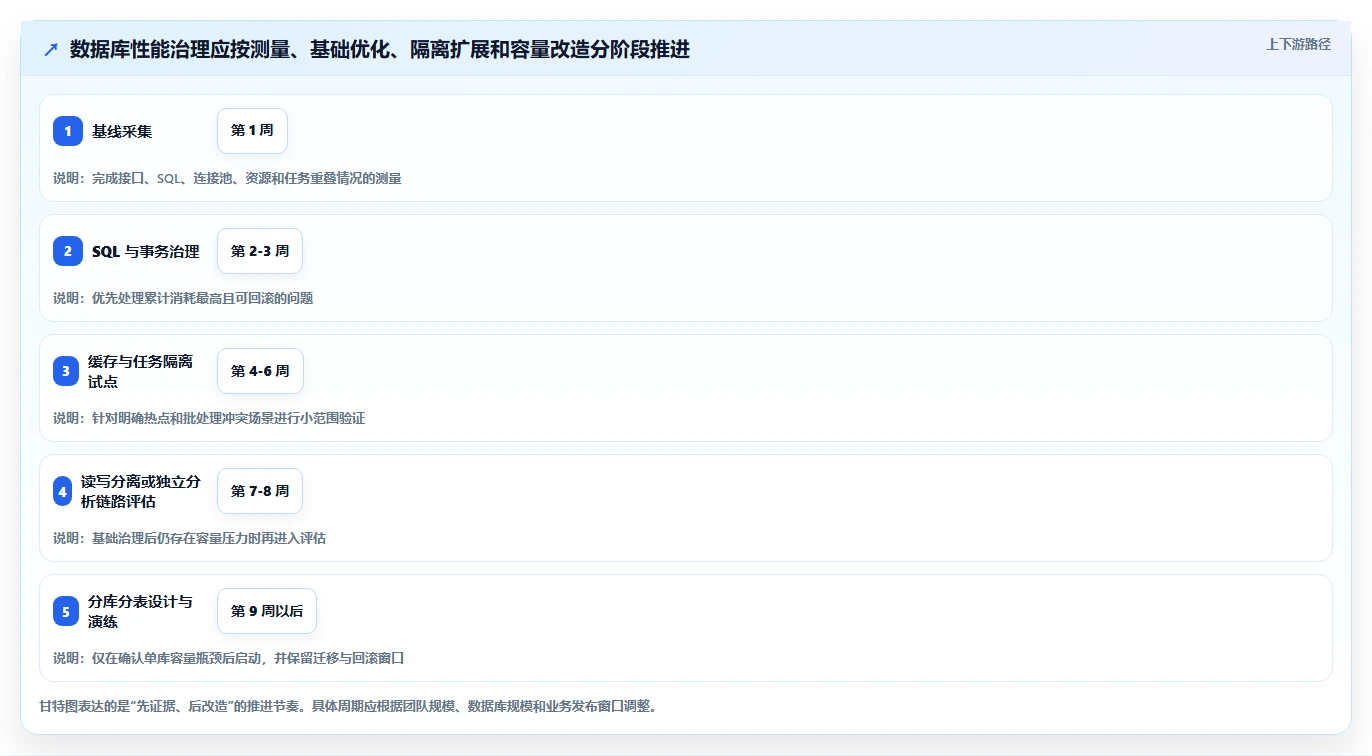1372x756 pixels.
Task: Click the 分库分表设计与演练 stage title
Action: click(x=141, y=611)
